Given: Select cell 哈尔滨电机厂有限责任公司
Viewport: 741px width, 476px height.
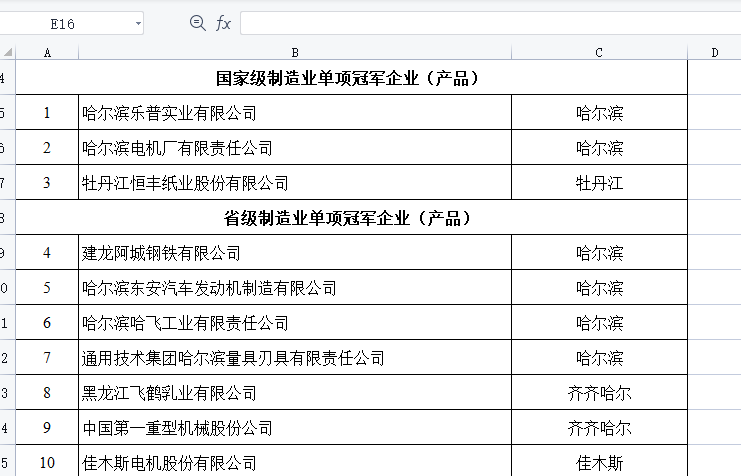Looking at the screenshot, I should [x=295, y=147].
